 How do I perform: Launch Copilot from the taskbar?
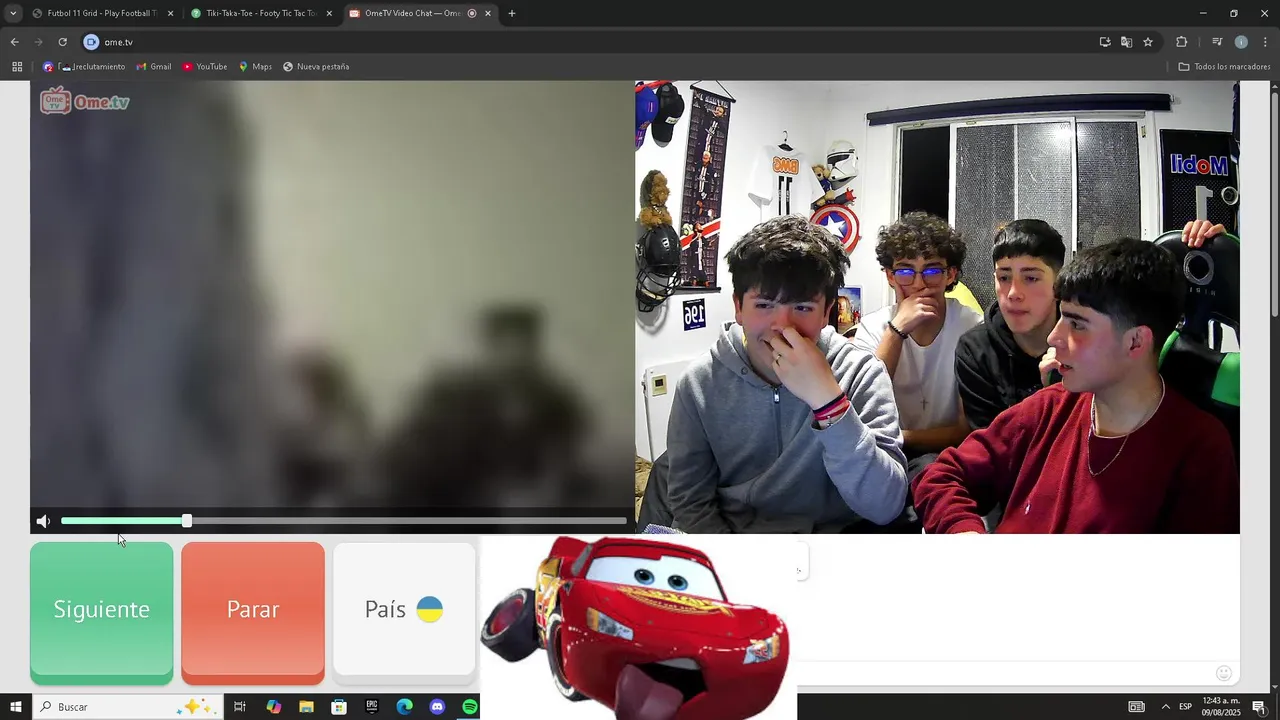(x=273, y=707)
